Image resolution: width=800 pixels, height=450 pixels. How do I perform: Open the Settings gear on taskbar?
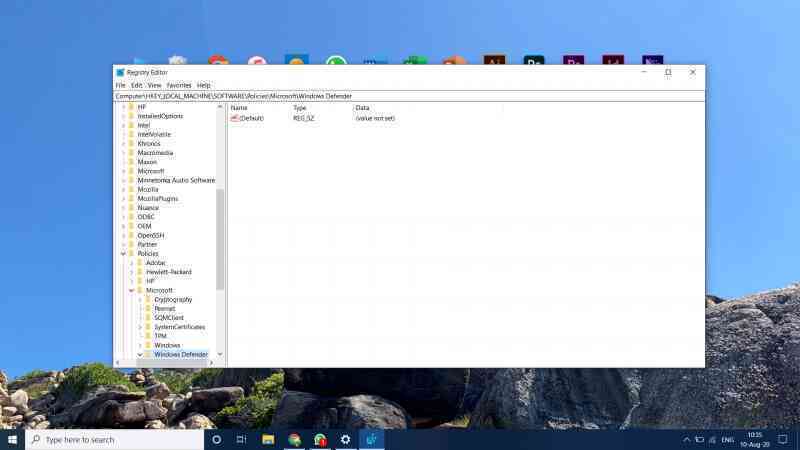pyautogui.click(x=345, y=439)
